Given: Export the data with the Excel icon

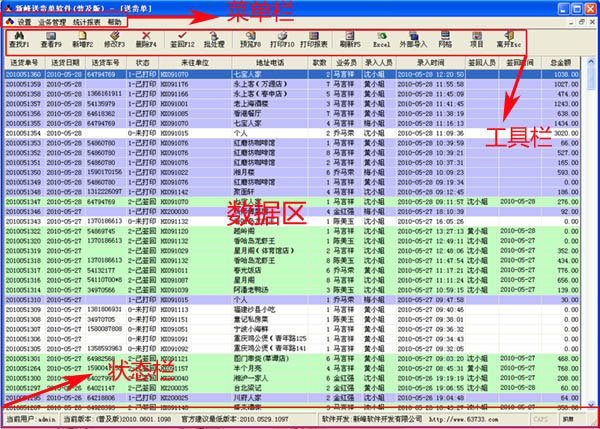Looking at the screenshot, I should [382, 40].
